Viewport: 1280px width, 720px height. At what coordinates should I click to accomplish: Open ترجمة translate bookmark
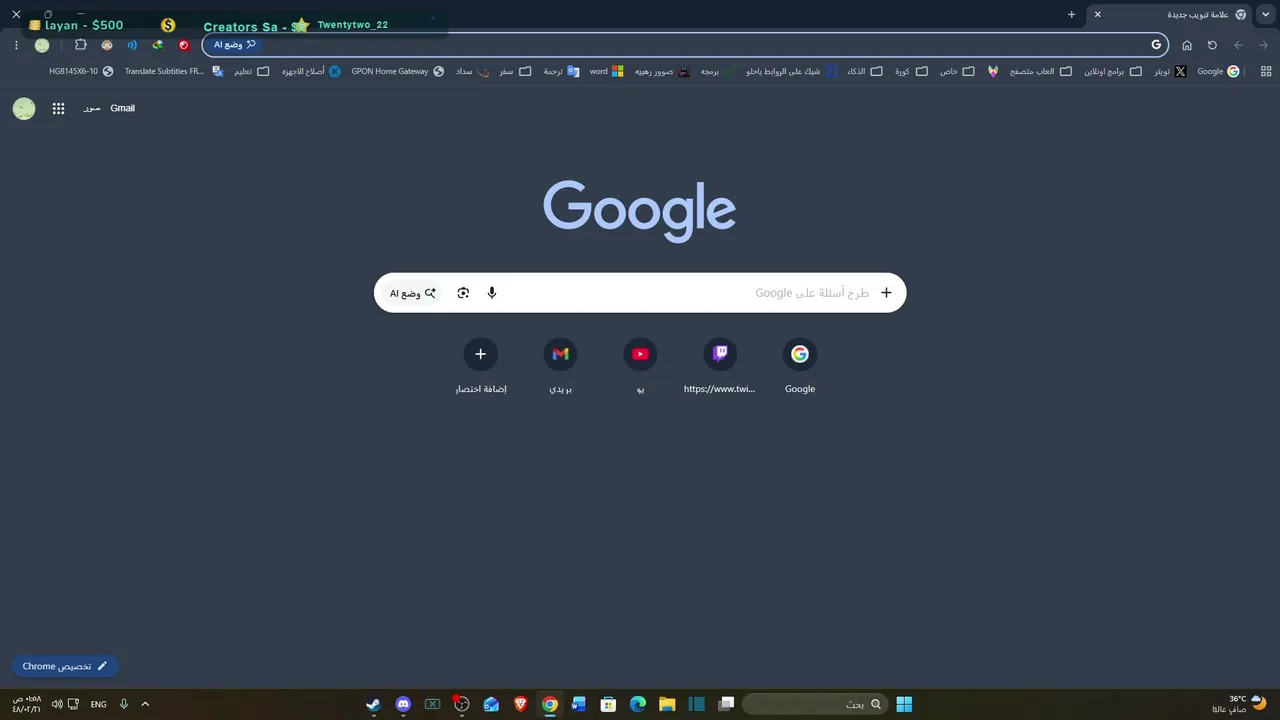[x=561, y=72]
